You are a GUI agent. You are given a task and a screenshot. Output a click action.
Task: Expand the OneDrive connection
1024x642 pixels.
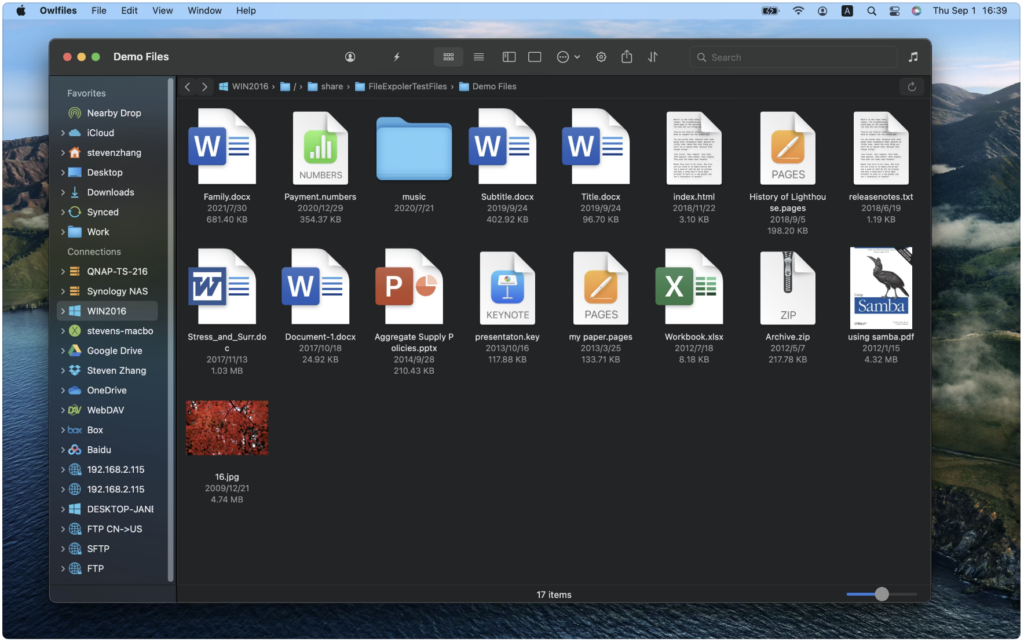coord(63,390)
